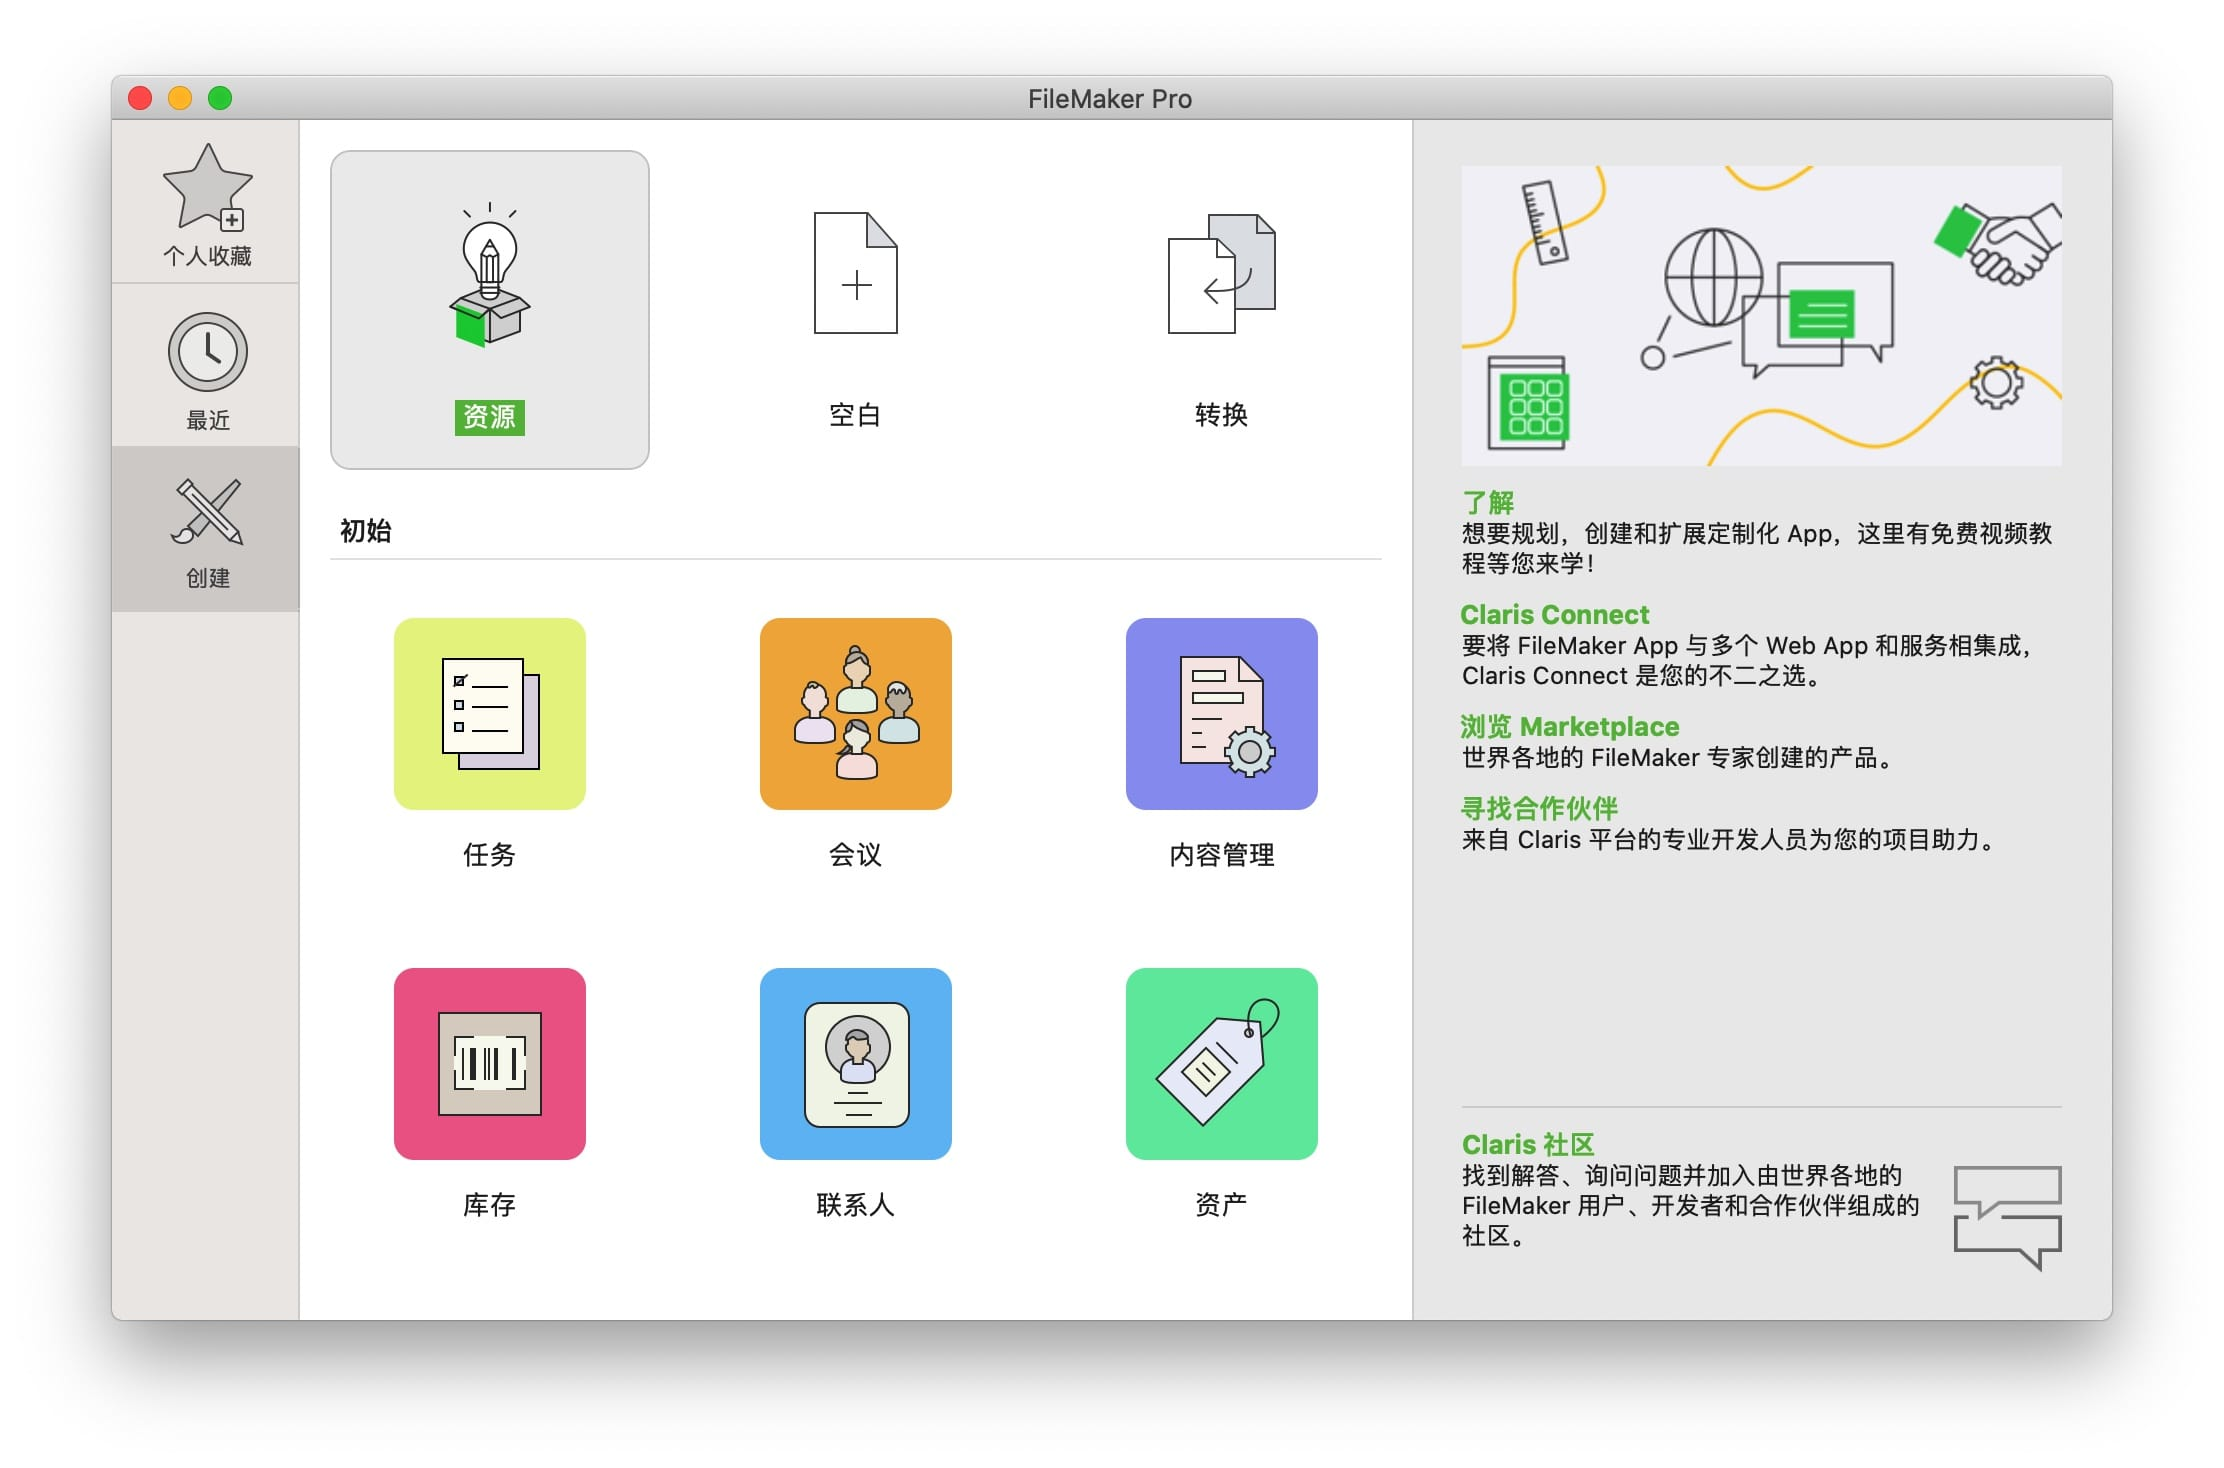Select the 任务 tasks starter template

pos(489,713)
